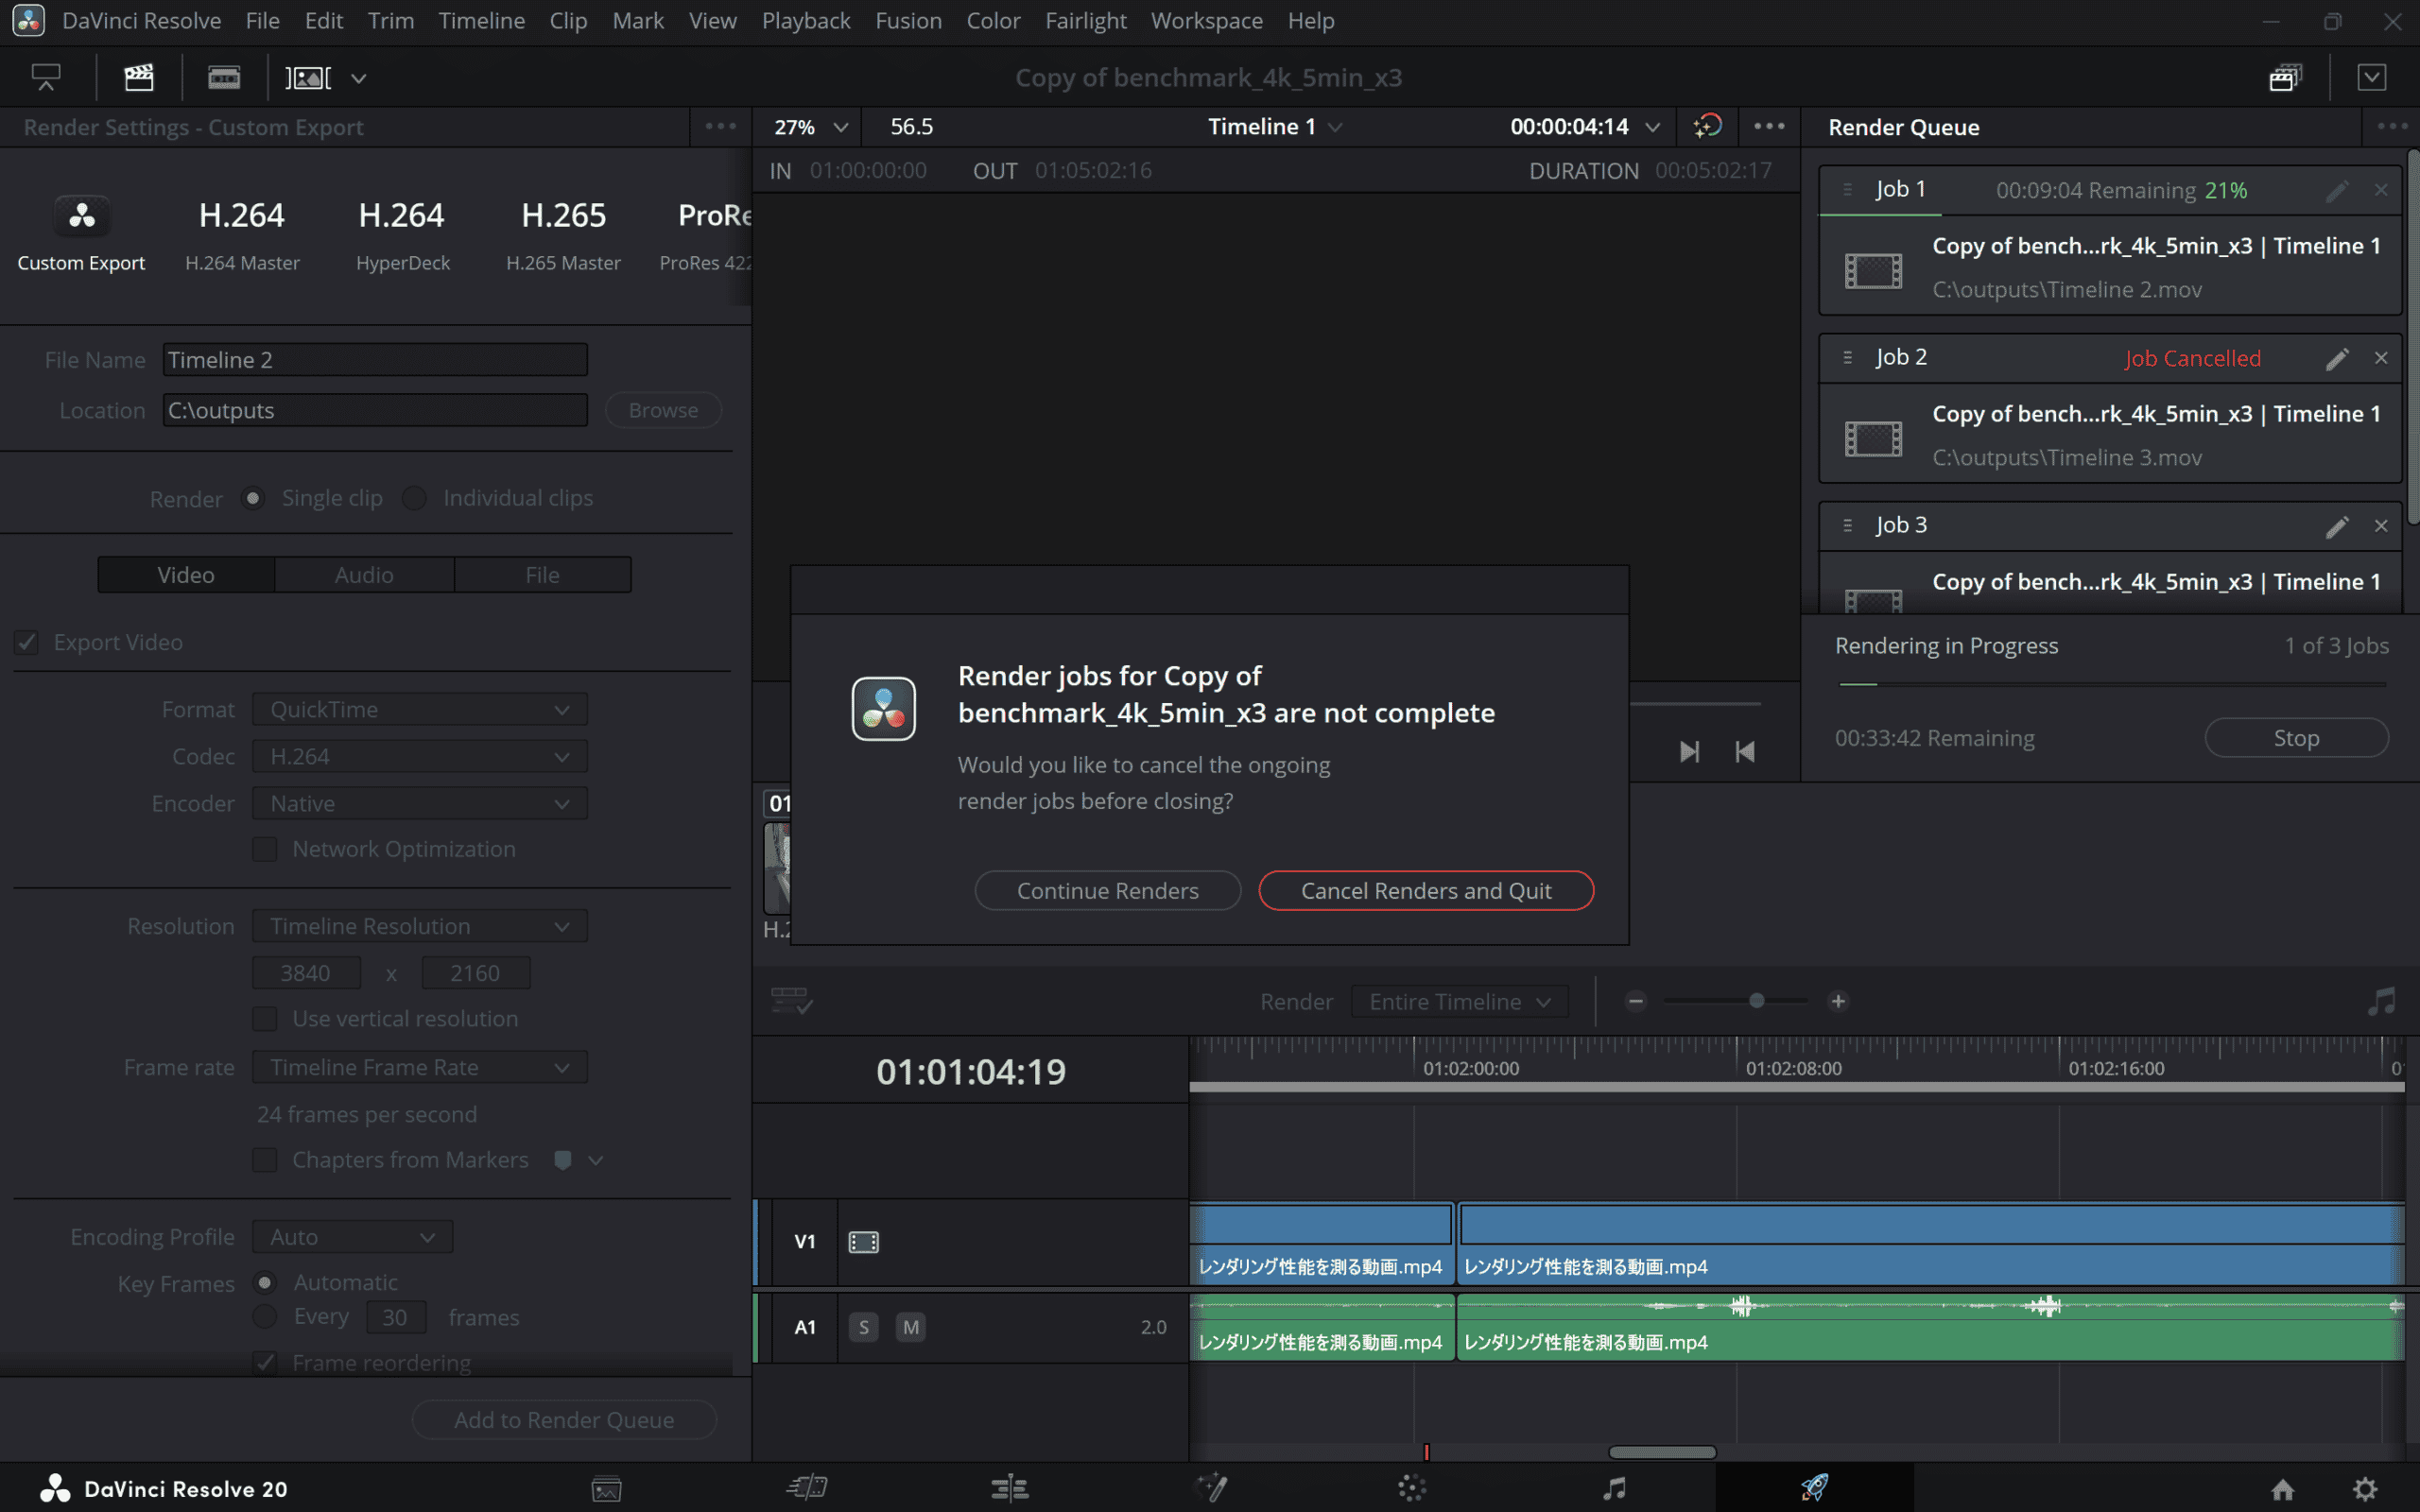Toggle timeline view options checklist icon

point(791,1001)
